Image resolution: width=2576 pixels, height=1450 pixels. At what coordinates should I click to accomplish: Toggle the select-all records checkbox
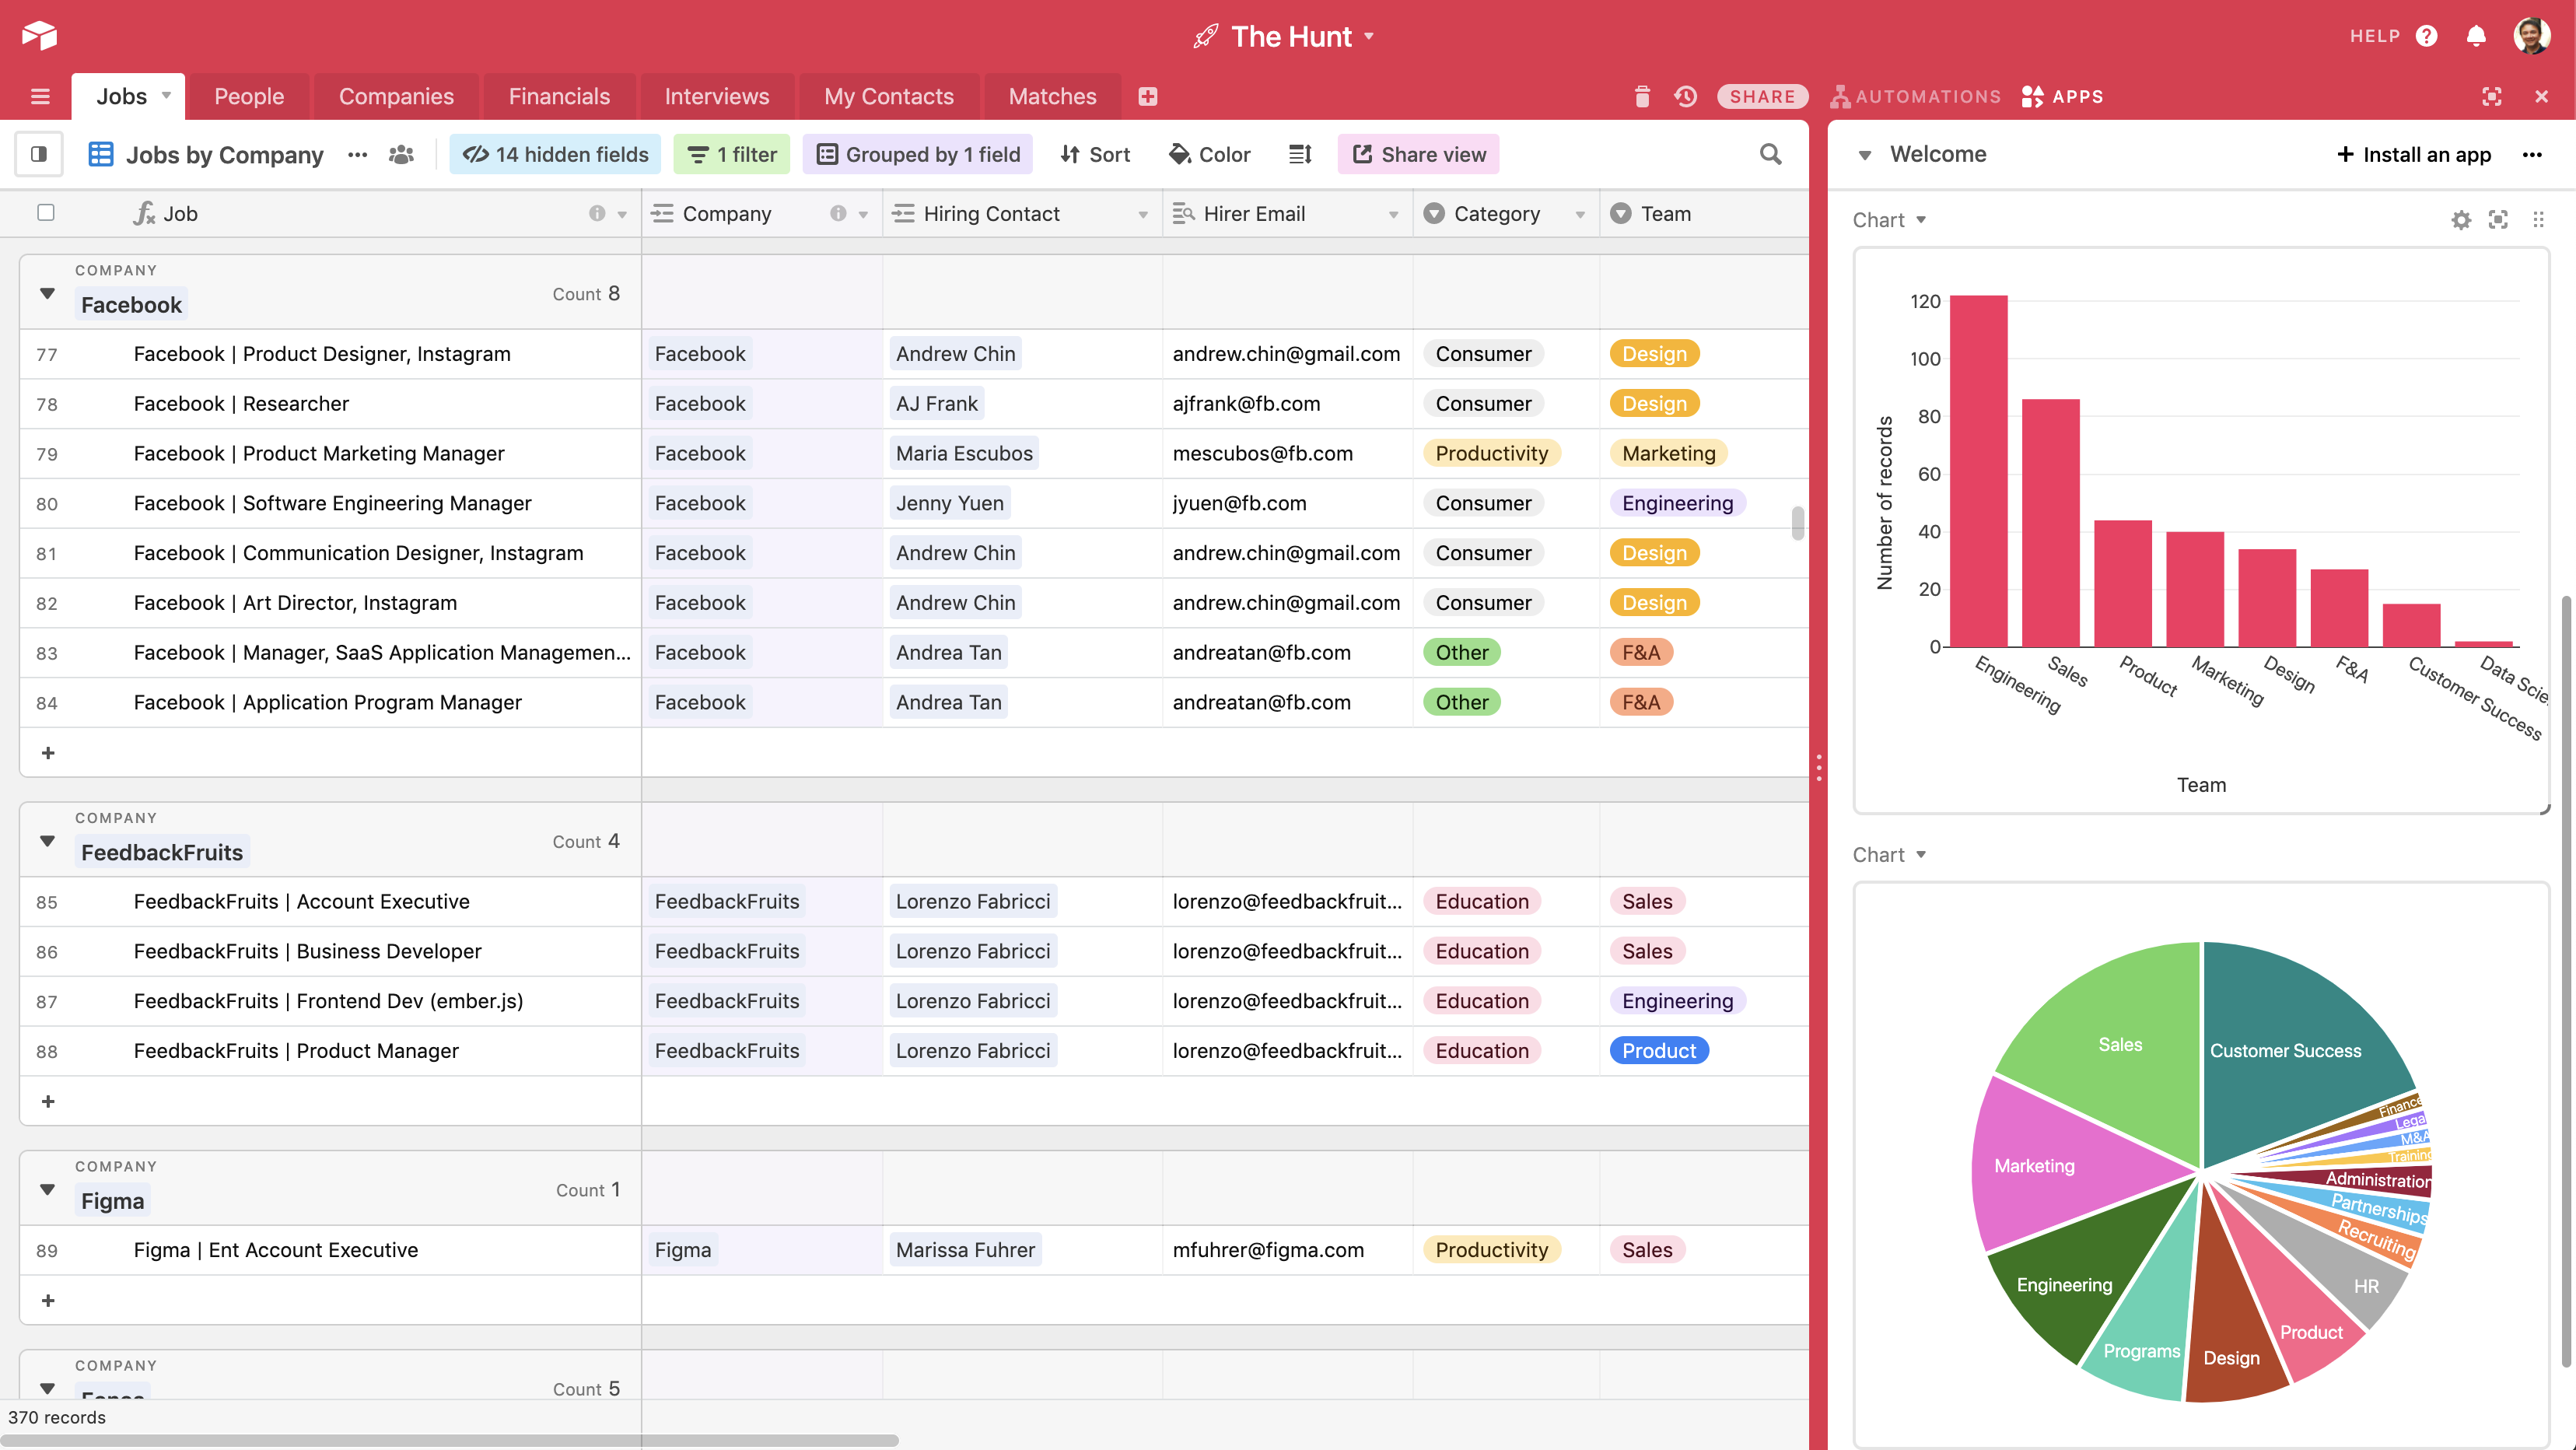[x=46, y=212]
